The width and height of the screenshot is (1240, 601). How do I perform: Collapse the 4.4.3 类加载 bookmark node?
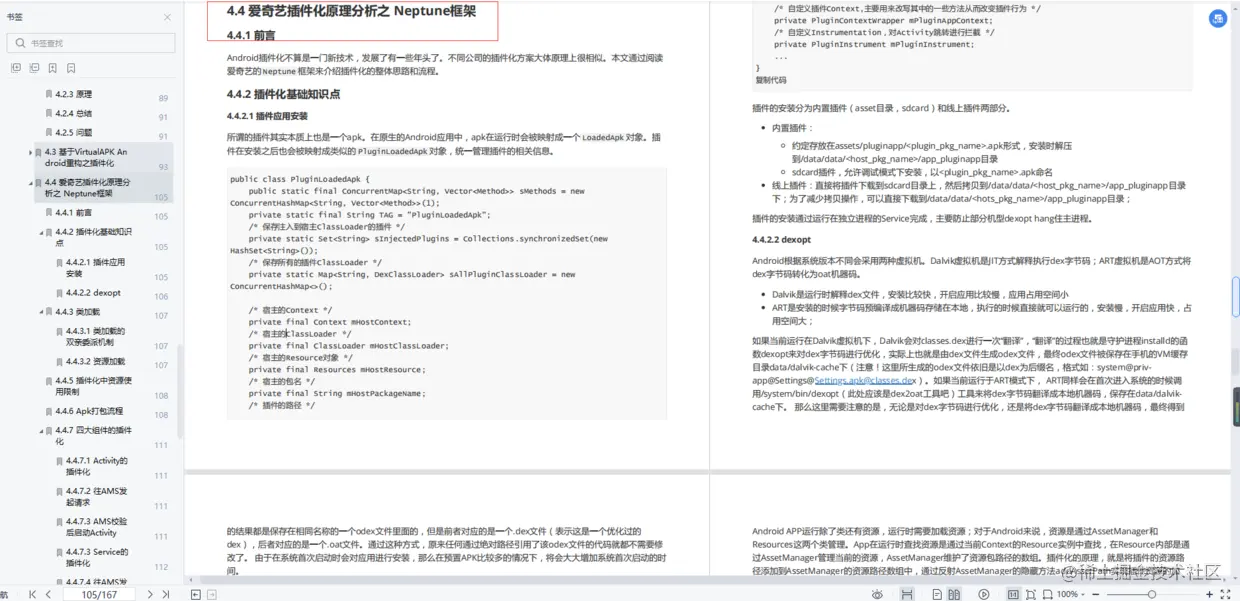41,312
